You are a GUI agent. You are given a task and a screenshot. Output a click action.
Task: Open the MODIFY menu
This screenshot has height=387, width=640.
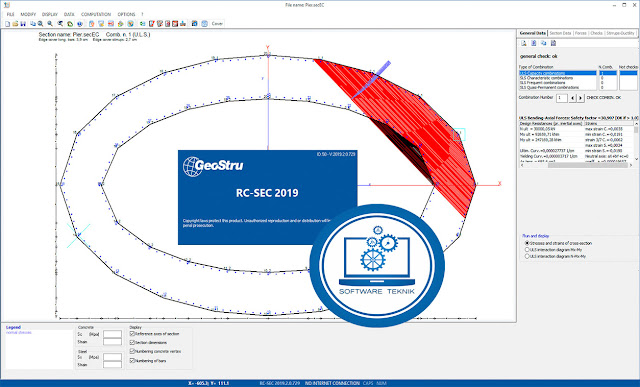[x=28, y=14]
